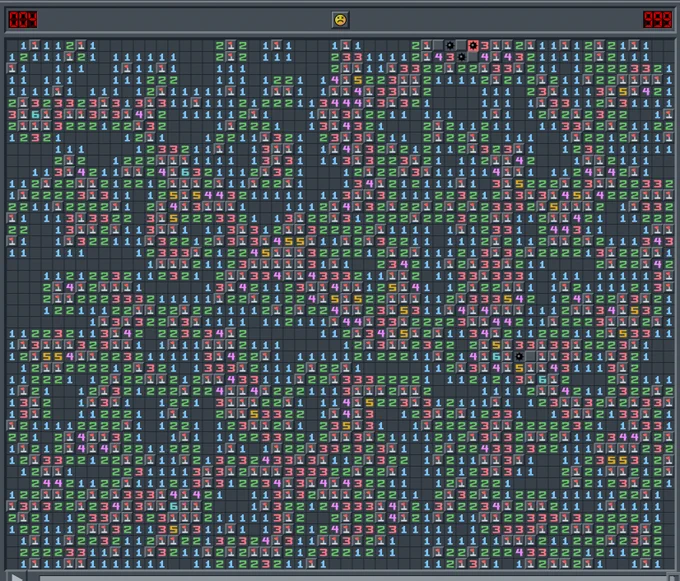
Task: Click the 3 ending the '5 5 3' run
Action: point(634,460)
